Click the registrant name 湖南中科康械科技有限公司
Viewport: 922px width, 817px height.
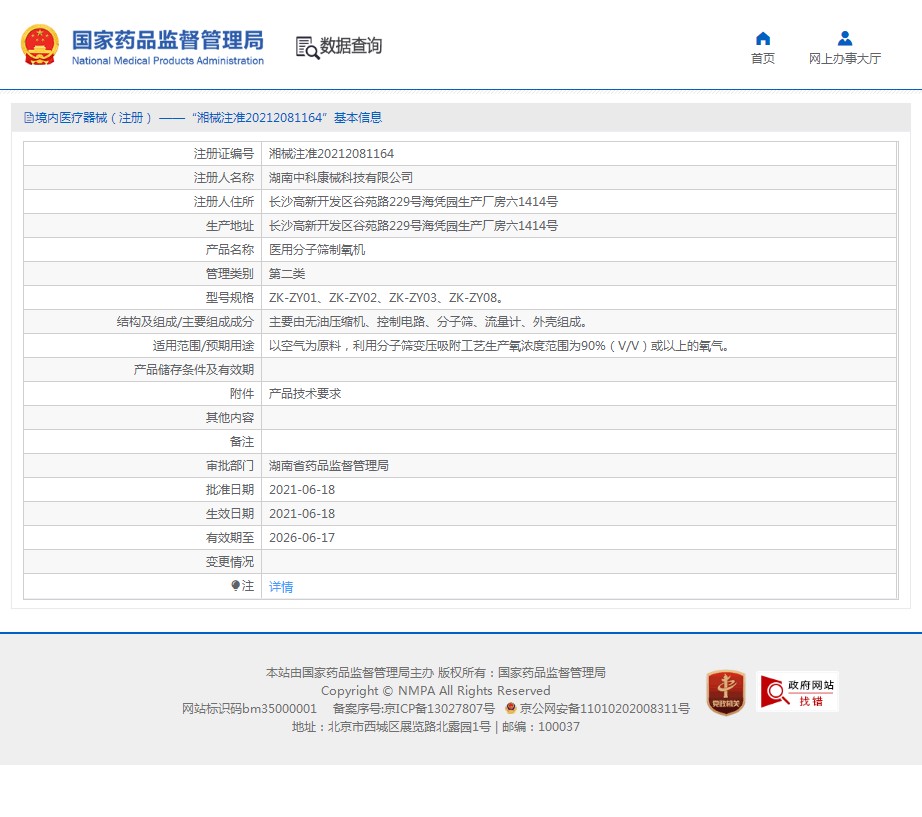(x=340, y=178)
